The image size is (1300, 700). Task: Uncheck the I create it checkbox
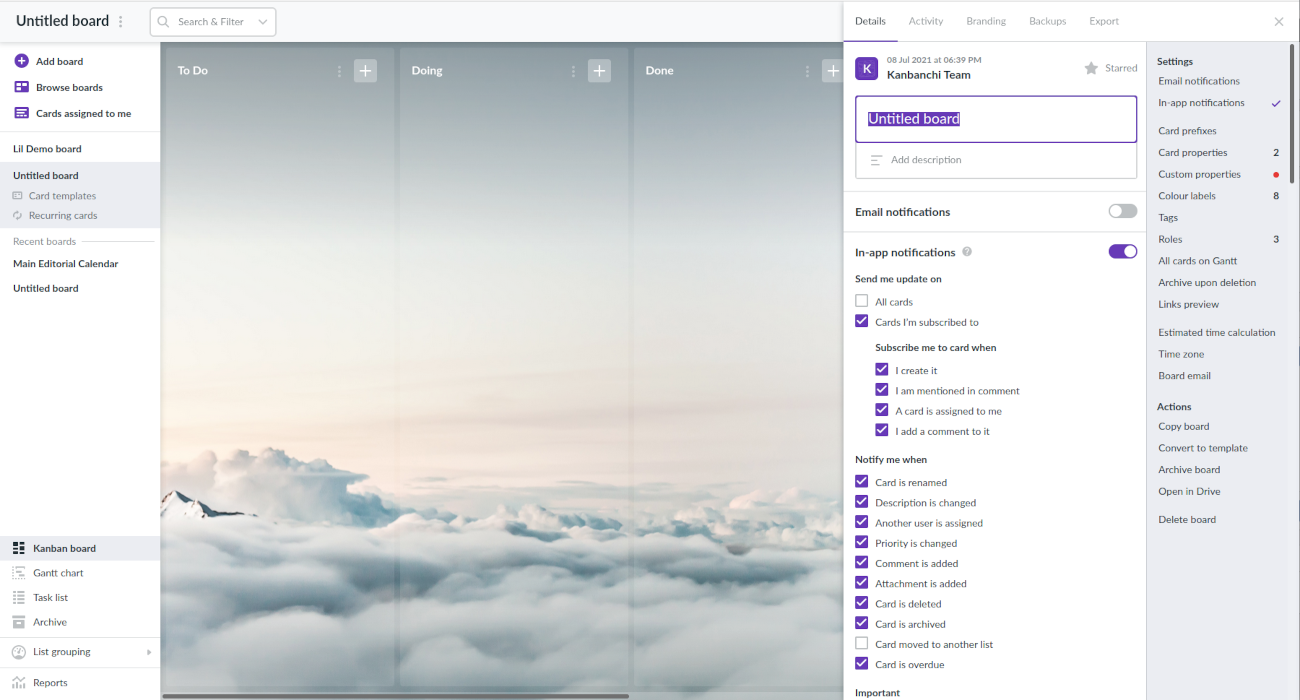pyautogui.click(x=882, y=369)
